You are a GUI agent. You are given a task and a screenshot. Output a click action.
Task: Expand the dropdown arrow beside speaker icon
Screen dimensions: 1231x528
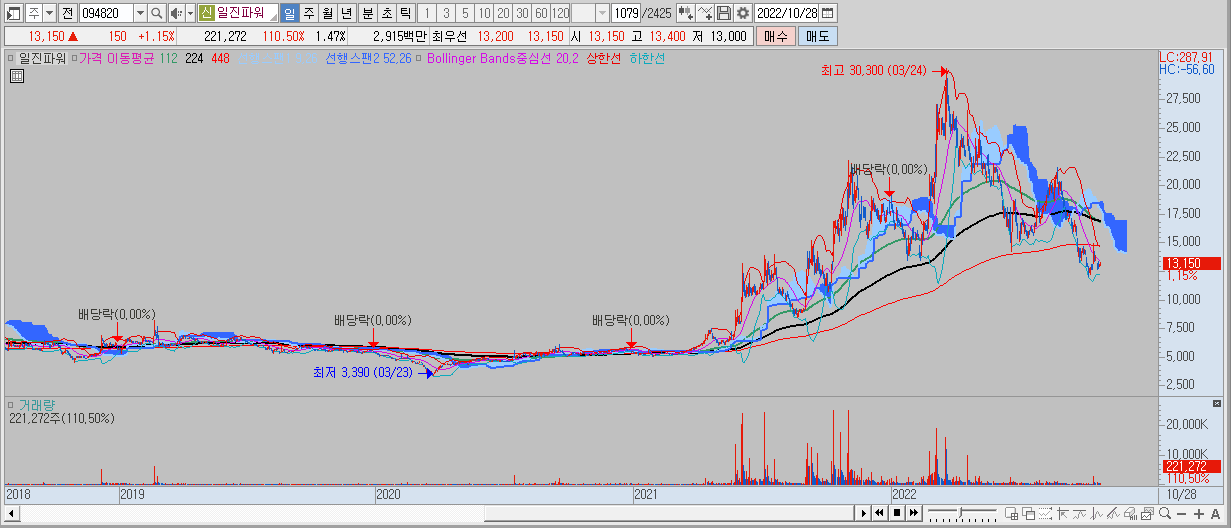[x=190, y=13]
